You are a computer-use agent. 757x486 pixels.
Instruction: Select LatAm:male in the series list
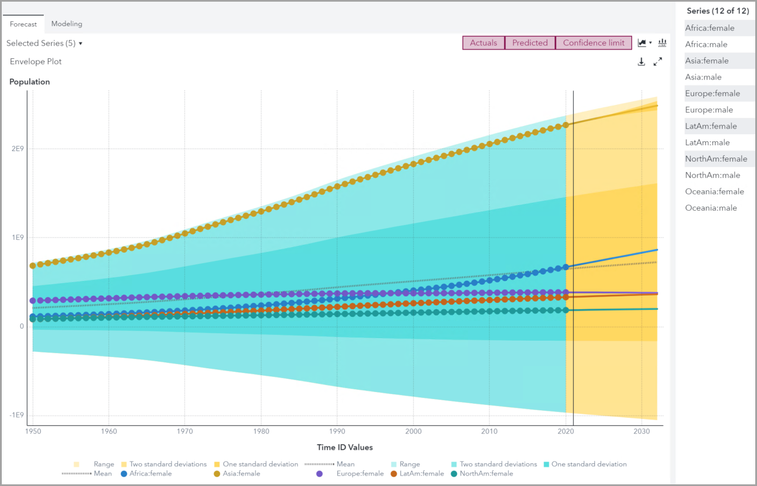(719, 142)
